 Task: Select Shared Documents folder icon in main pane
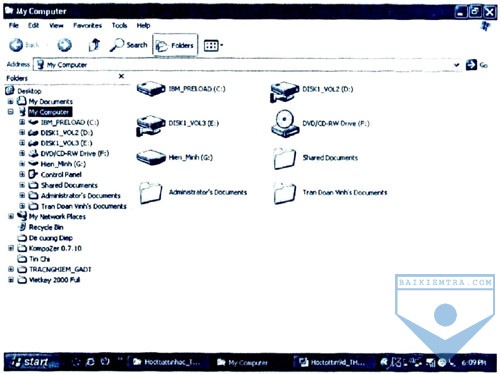point(284,158)
